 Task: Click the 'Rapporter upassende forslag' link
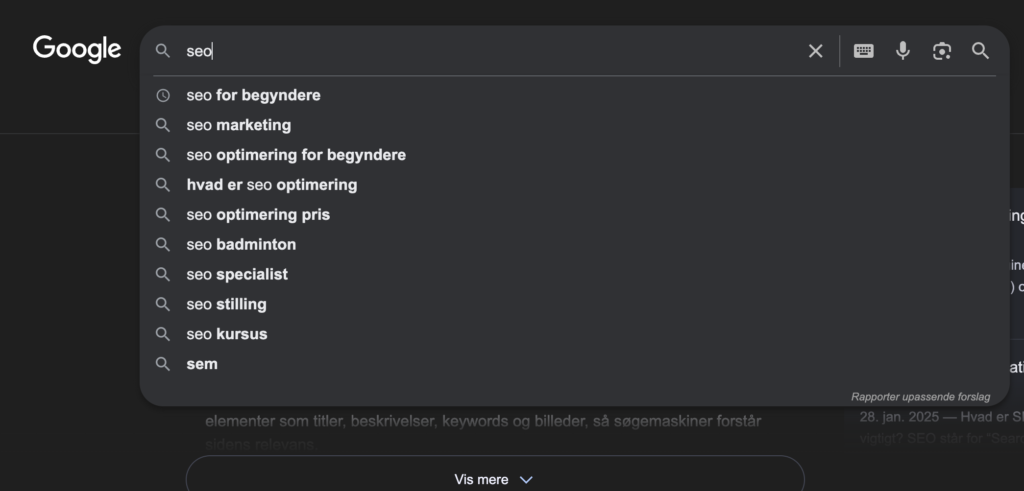coord(920,397)
